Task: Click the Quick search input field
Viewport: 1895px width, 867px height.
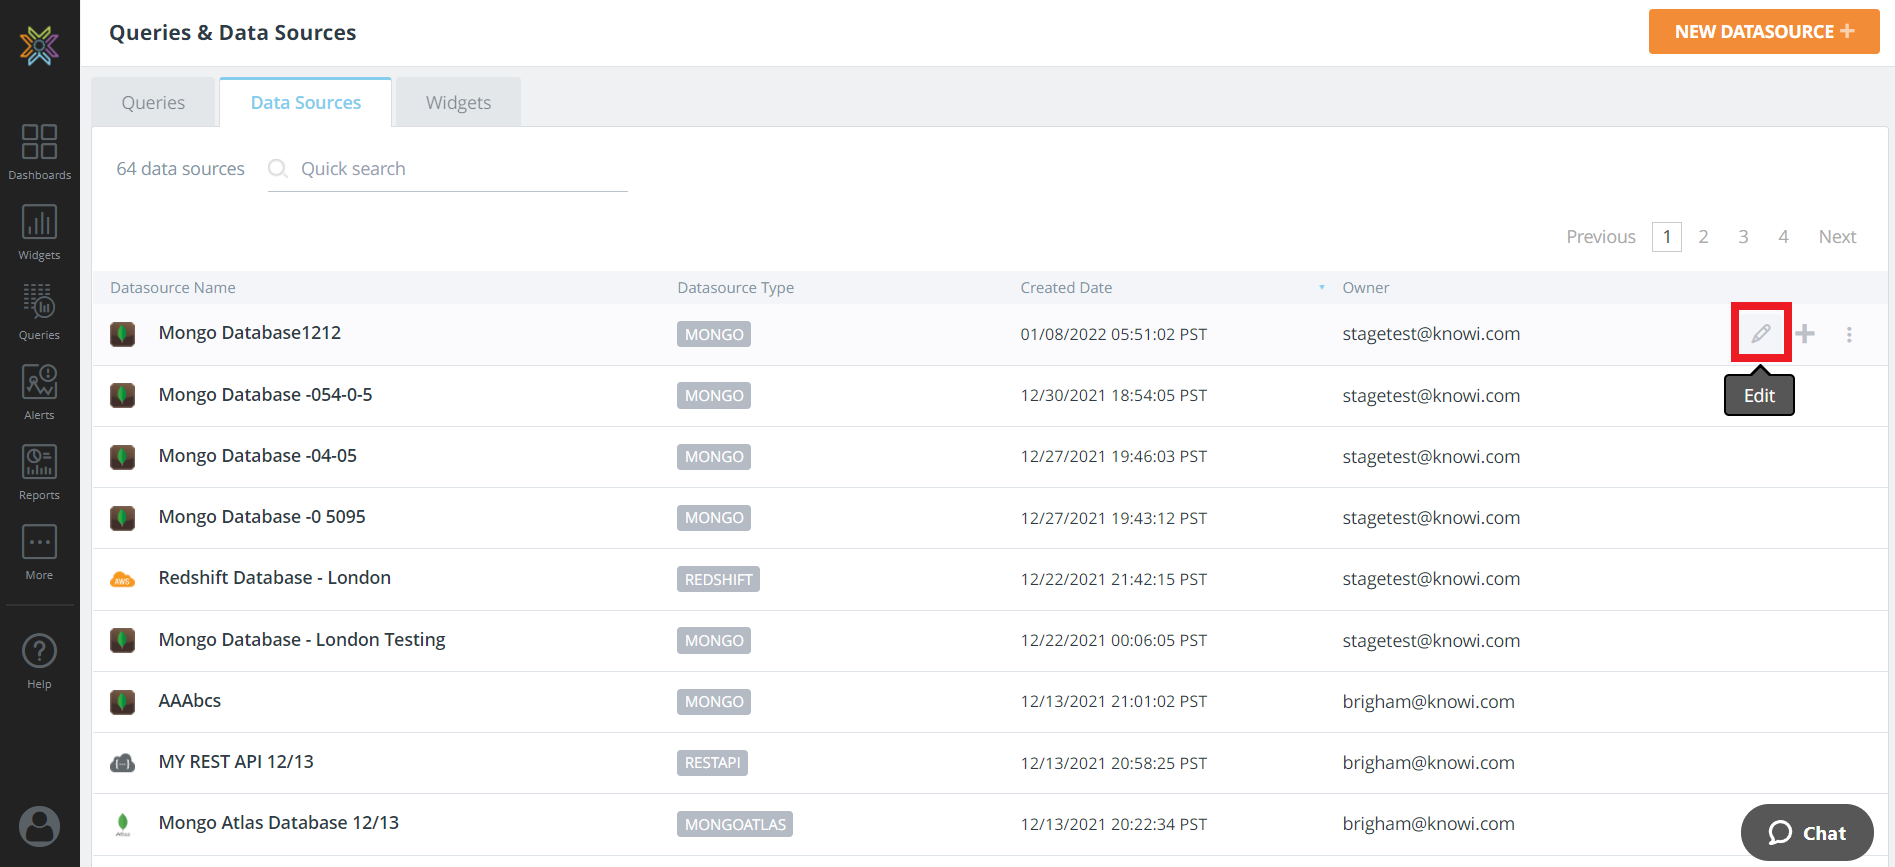Action: [460, 169]
